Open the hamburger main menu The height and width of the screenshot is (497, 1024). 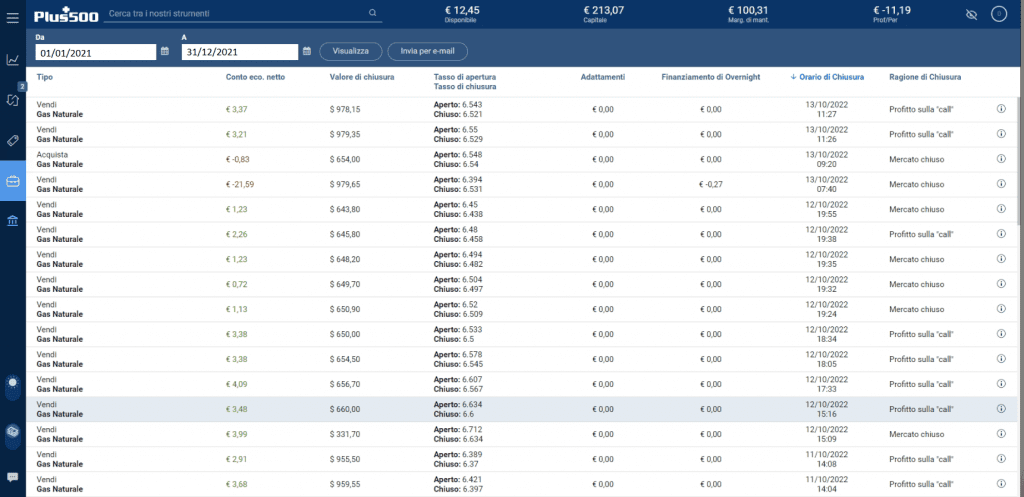point(12,17)
